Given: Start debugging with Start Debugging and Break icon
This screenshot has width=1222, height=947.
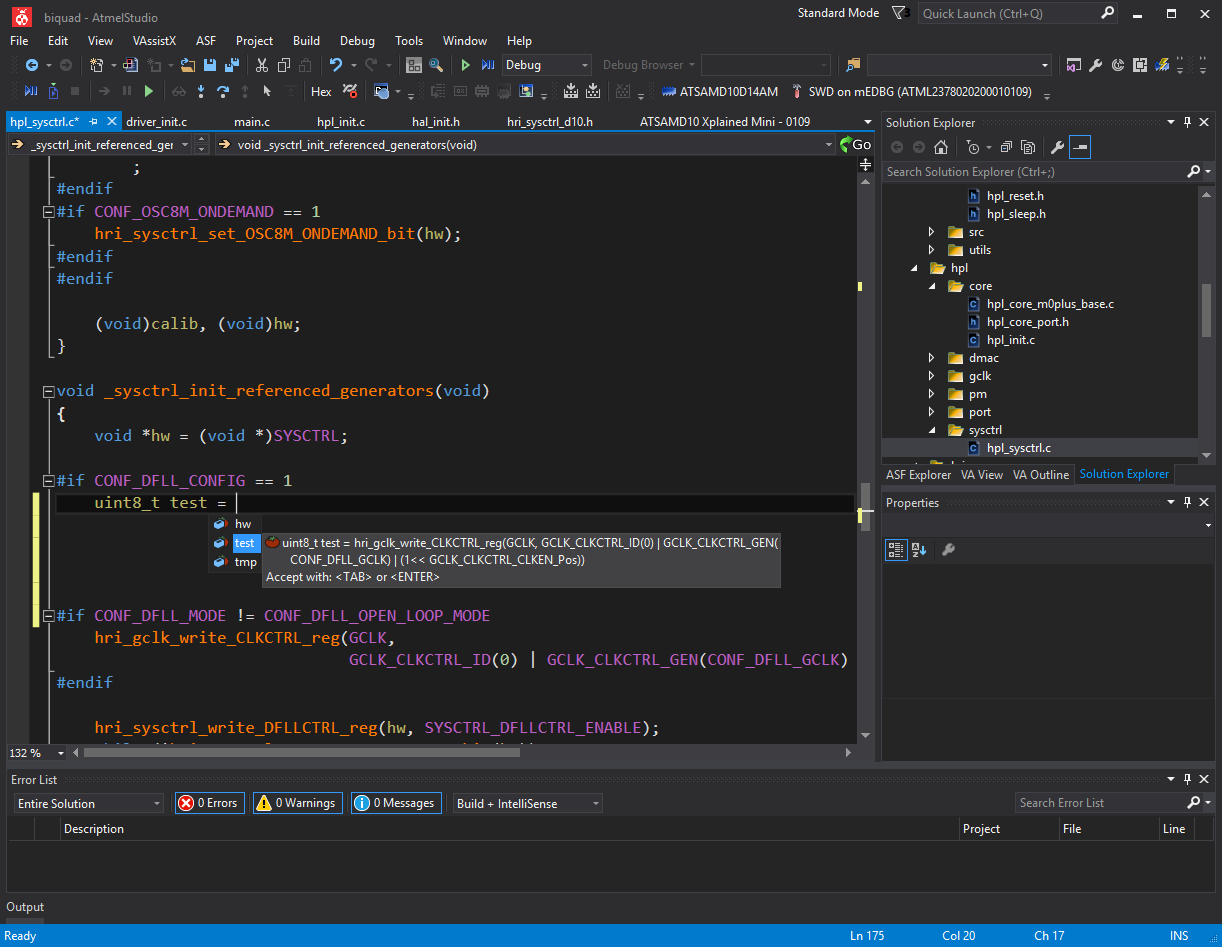Looking at the screenshot, I should click(x=488, y=65).
